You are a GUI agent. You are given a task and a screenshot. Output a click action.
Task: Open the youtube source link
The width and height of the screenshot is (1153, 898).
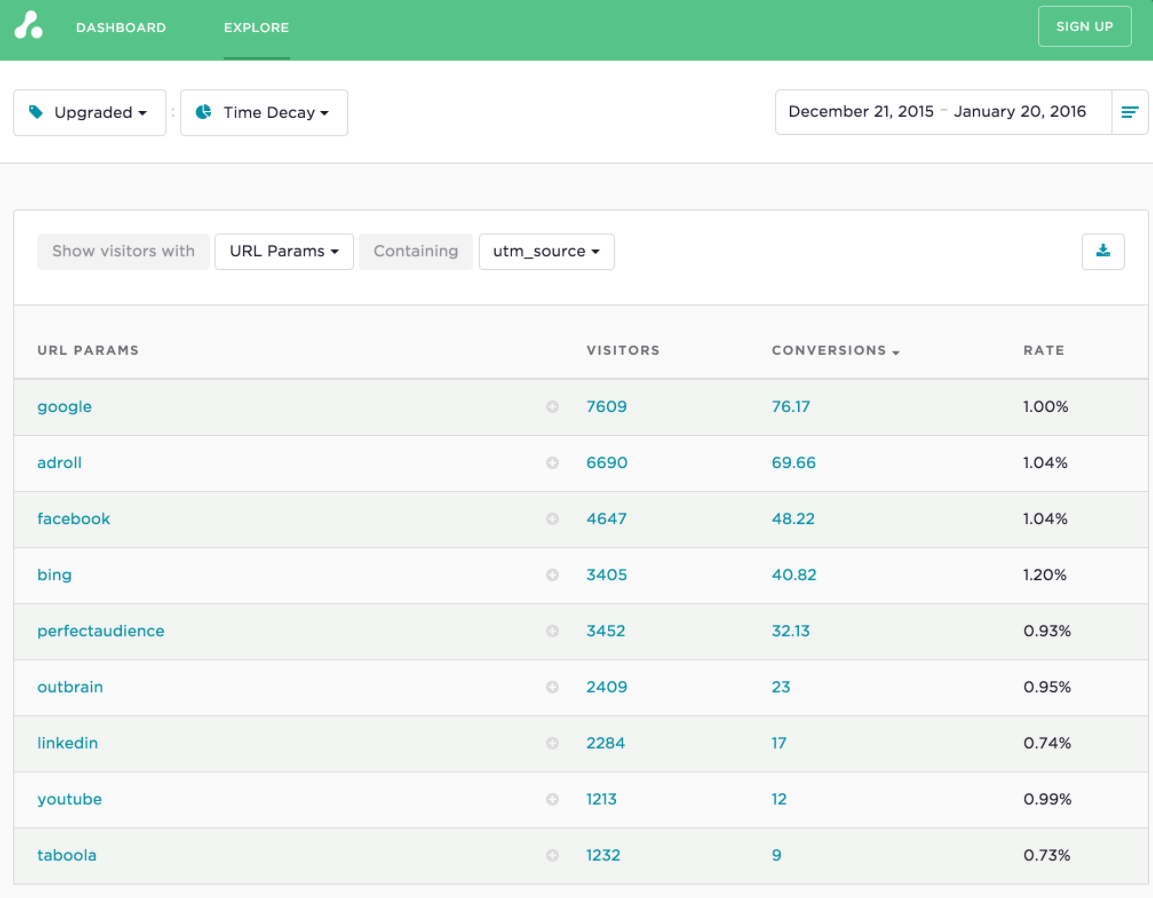(x=70, y=799)
